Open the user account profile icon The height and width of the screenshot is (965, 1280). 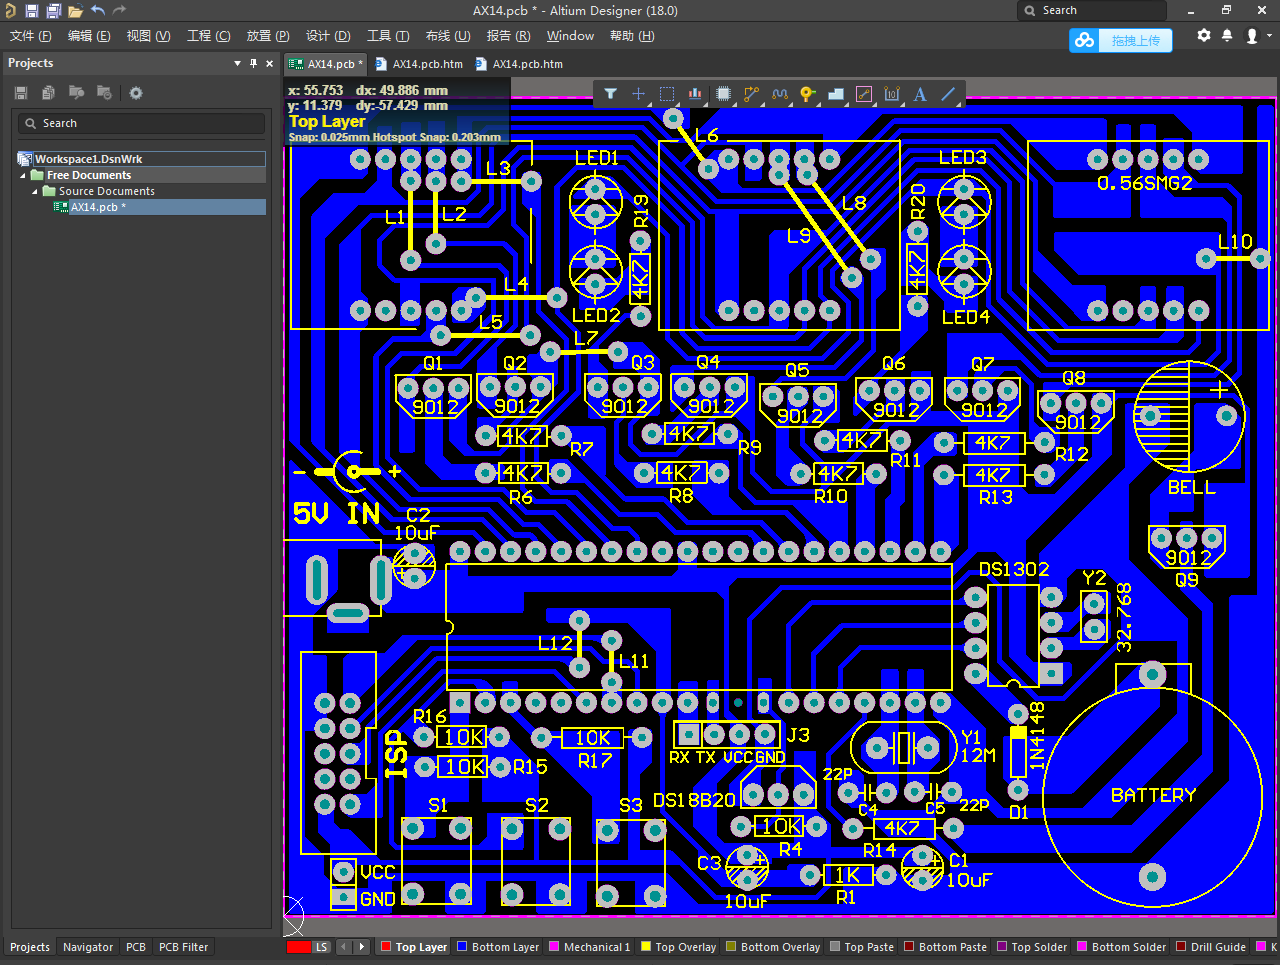(x=1252, y=35)
